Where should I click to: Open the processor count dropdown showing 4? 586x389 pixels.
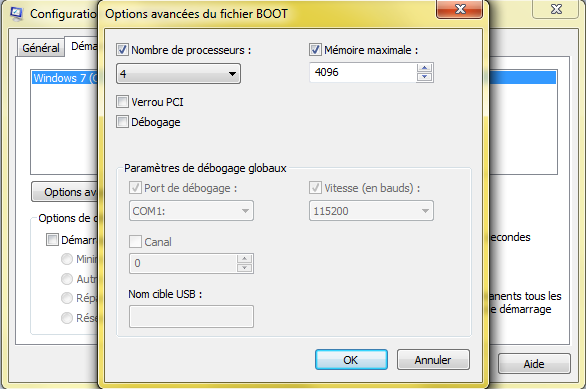[x=178, y=74]
